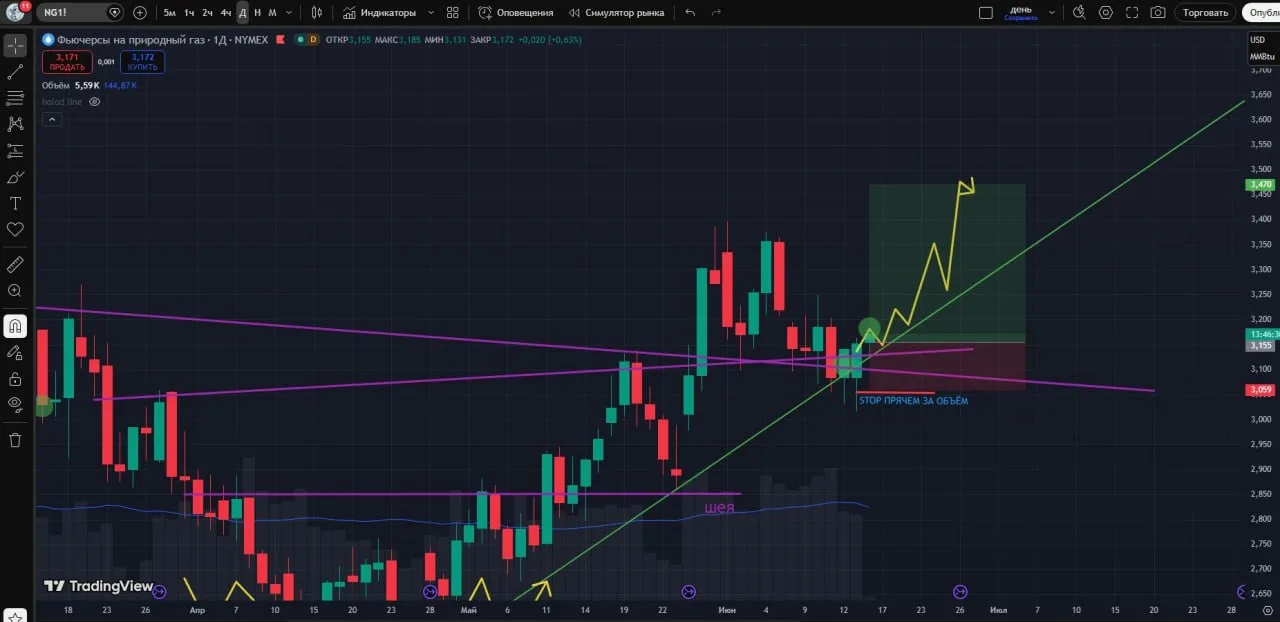Add symbol with the plus circle icon
1280x622 pixels.
pos(139,13)
